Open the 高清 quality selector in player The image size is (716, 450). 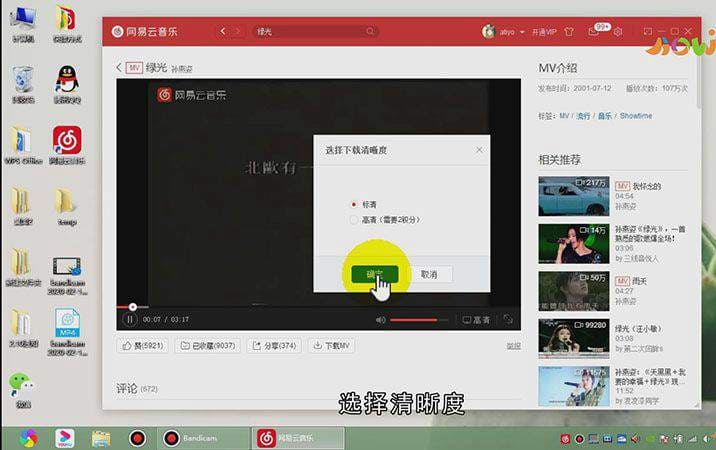pos(476,320)
